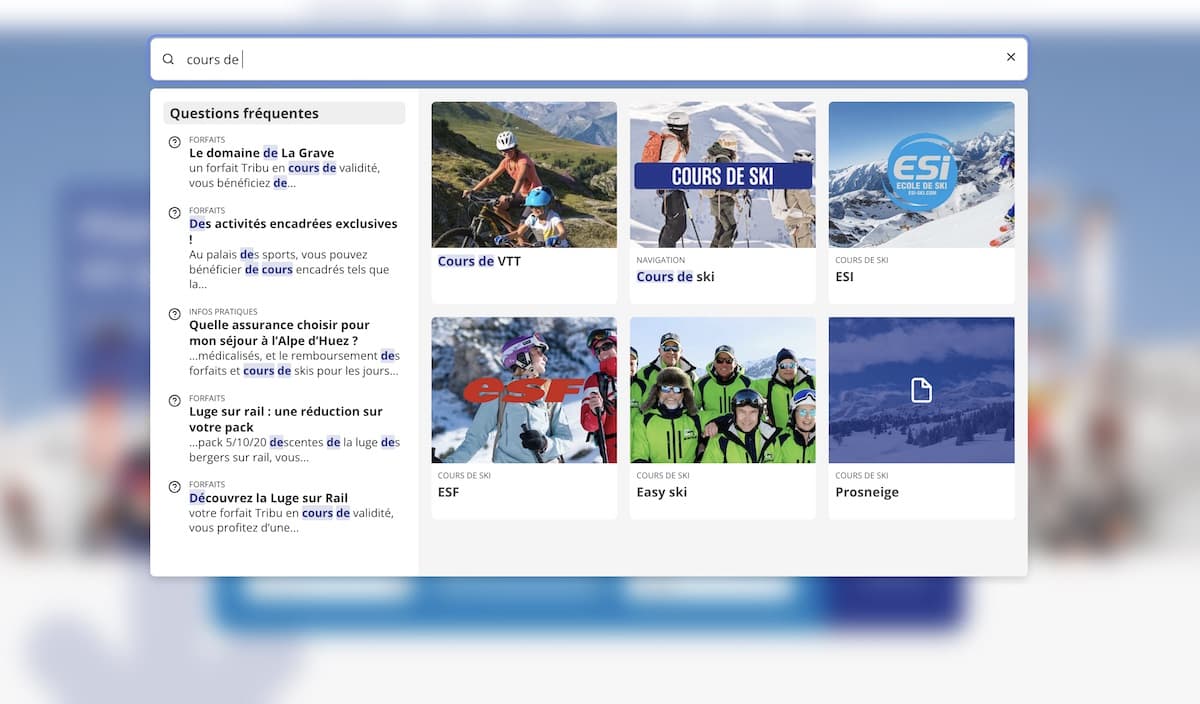The image size is (1200, 704).
Task: Select the "Cours de VTT" result title
Action: coord(479,261)
